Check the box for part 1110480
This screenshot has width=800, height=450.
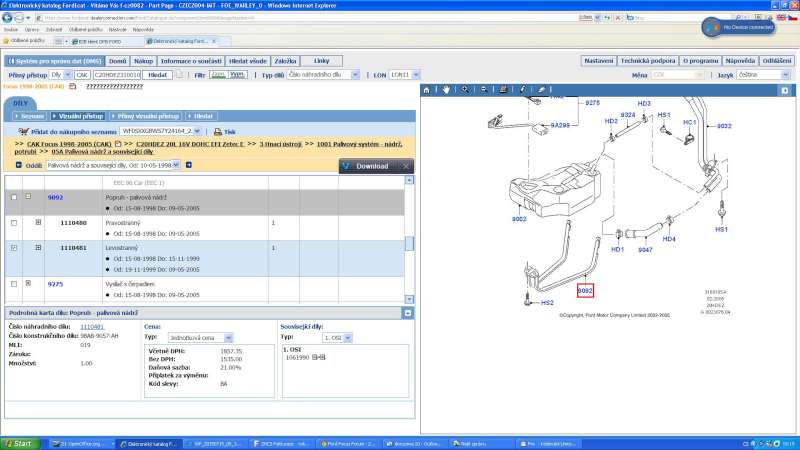pyautogui.click(x=13, y=222)
